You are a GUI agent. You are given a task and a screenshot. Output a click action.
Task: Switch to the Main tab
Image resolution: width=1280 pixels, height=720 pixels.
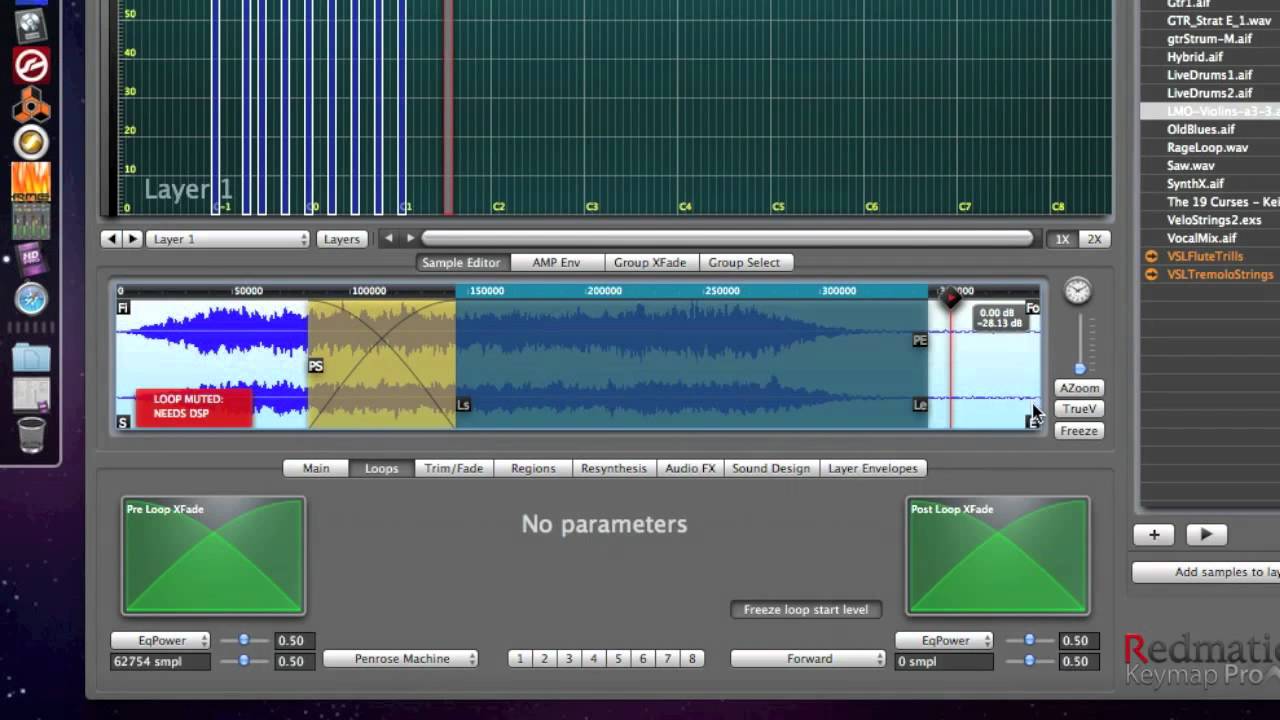click(316, 468)
